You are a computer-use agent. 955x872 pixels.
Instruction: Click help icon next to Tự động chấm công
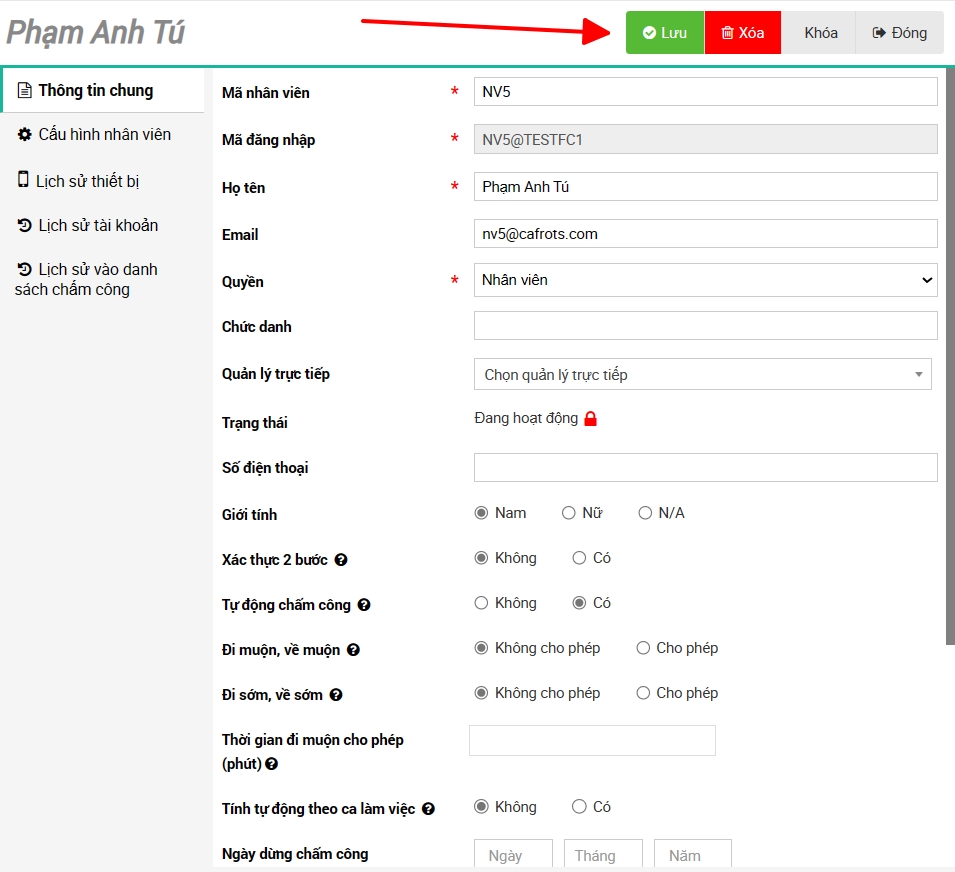(x=364, y=605)
